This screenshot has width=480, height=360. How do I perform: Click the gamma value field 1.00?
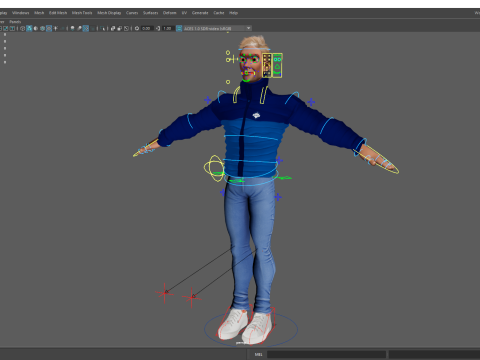(168, 28)
